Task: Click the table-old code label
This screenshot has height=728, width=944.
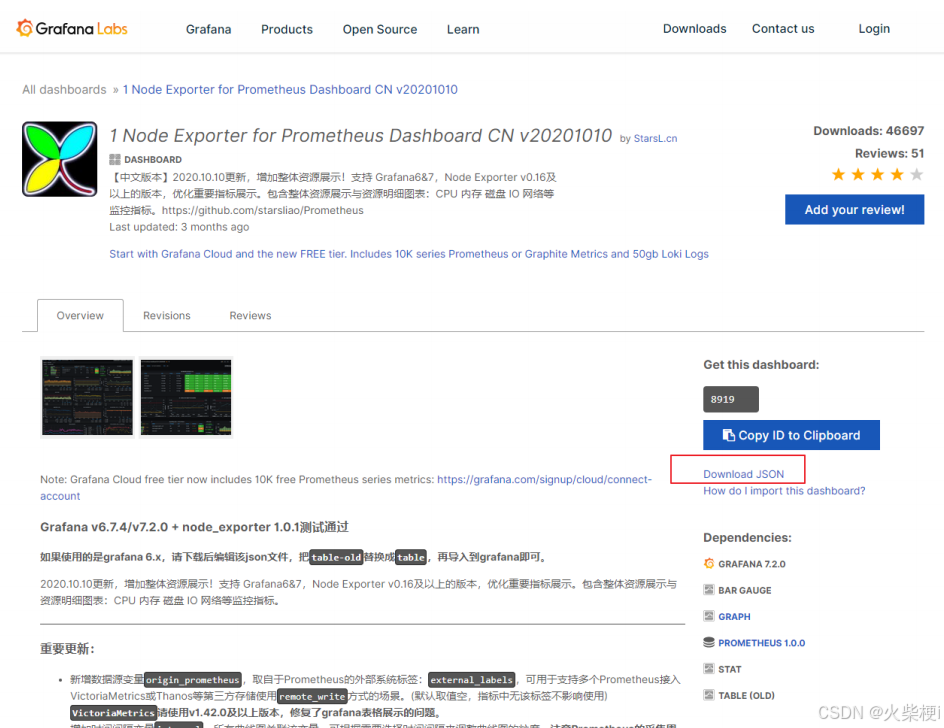Action: tap(336, 557)
